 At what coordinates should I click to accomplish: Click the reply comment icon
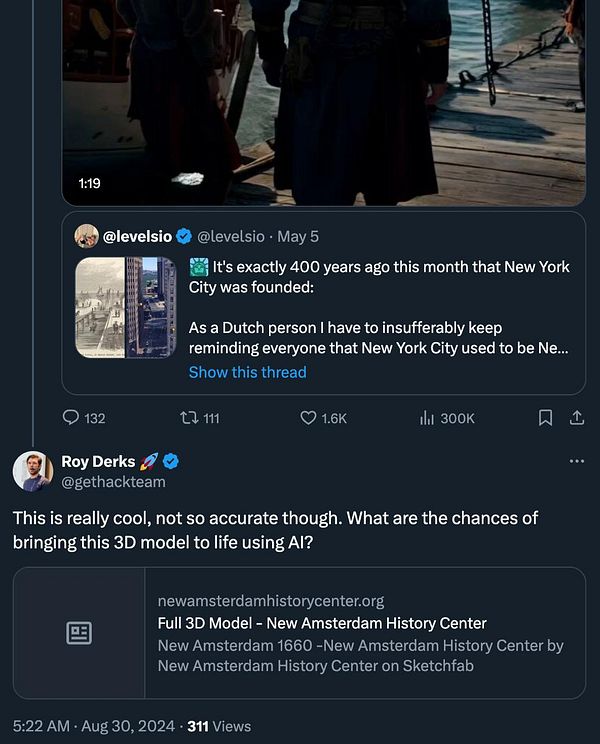pyautogui.click(x=71, y=418)
